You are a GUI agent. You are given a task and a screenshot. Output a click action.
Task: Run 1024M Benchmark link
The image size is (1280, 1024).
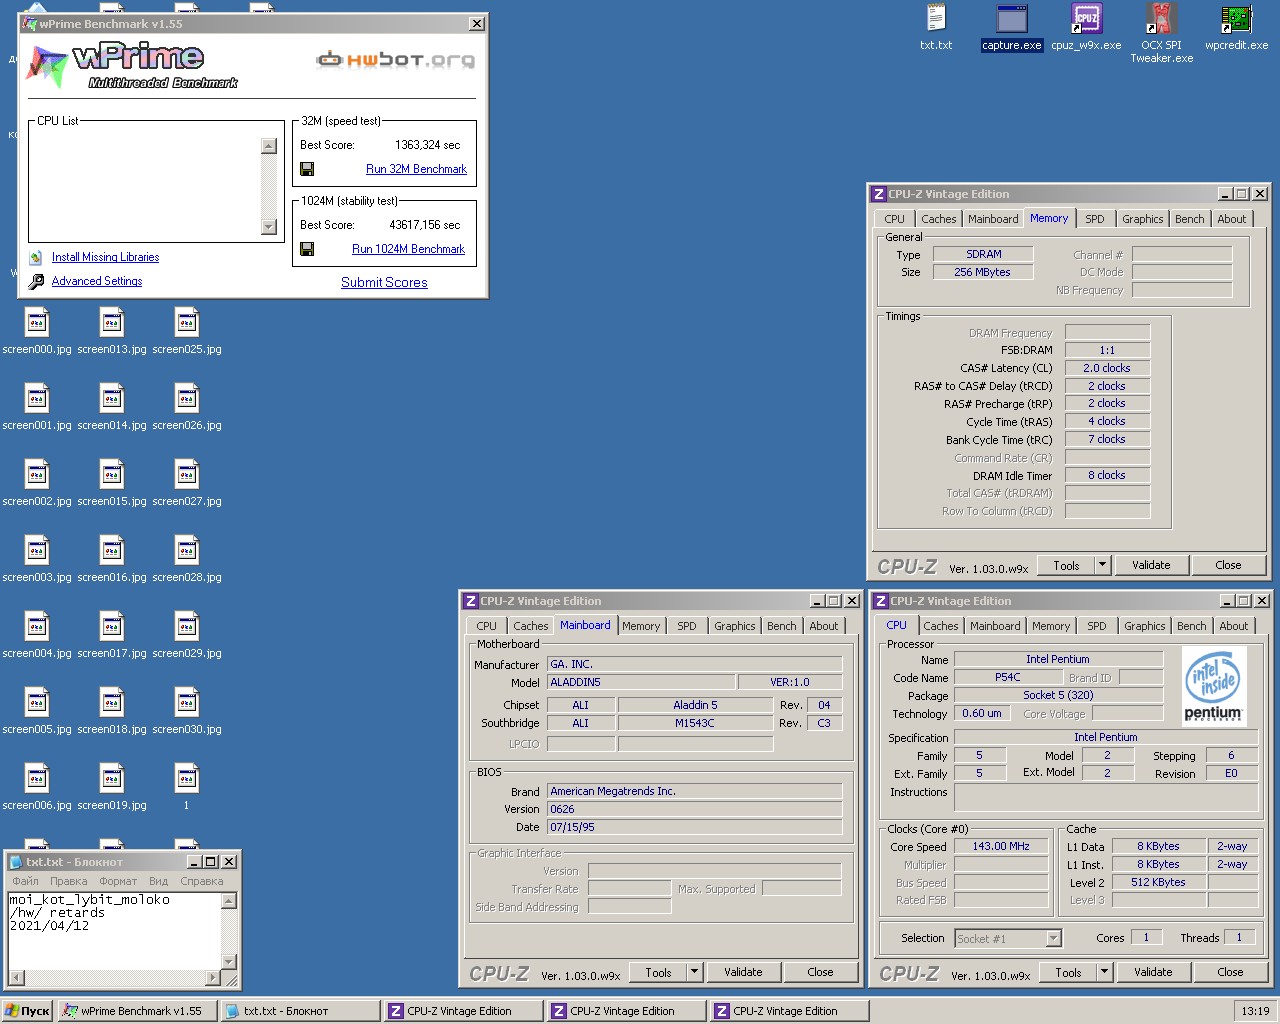pos(408,249)
